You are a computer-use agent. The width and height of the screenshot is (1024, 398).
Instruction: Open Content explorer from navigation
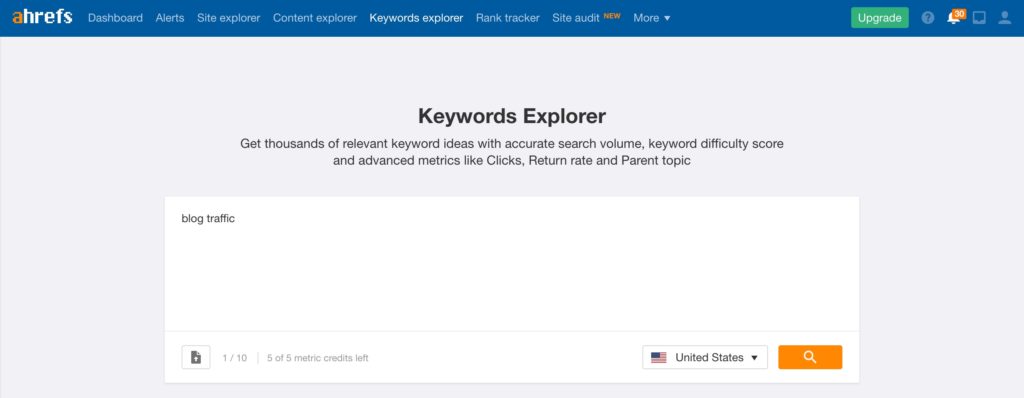pos(315,18)
